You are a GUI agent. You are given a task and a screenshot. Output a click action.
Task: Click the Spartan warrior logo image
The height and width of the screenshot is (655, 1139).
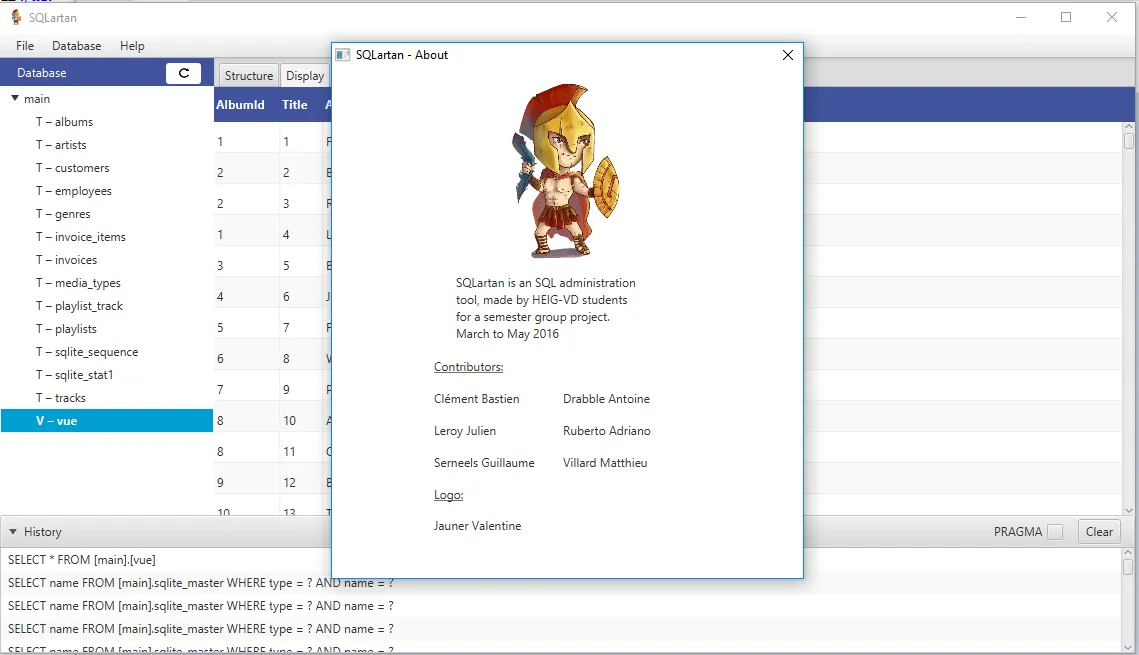click(x=567, y=171)
